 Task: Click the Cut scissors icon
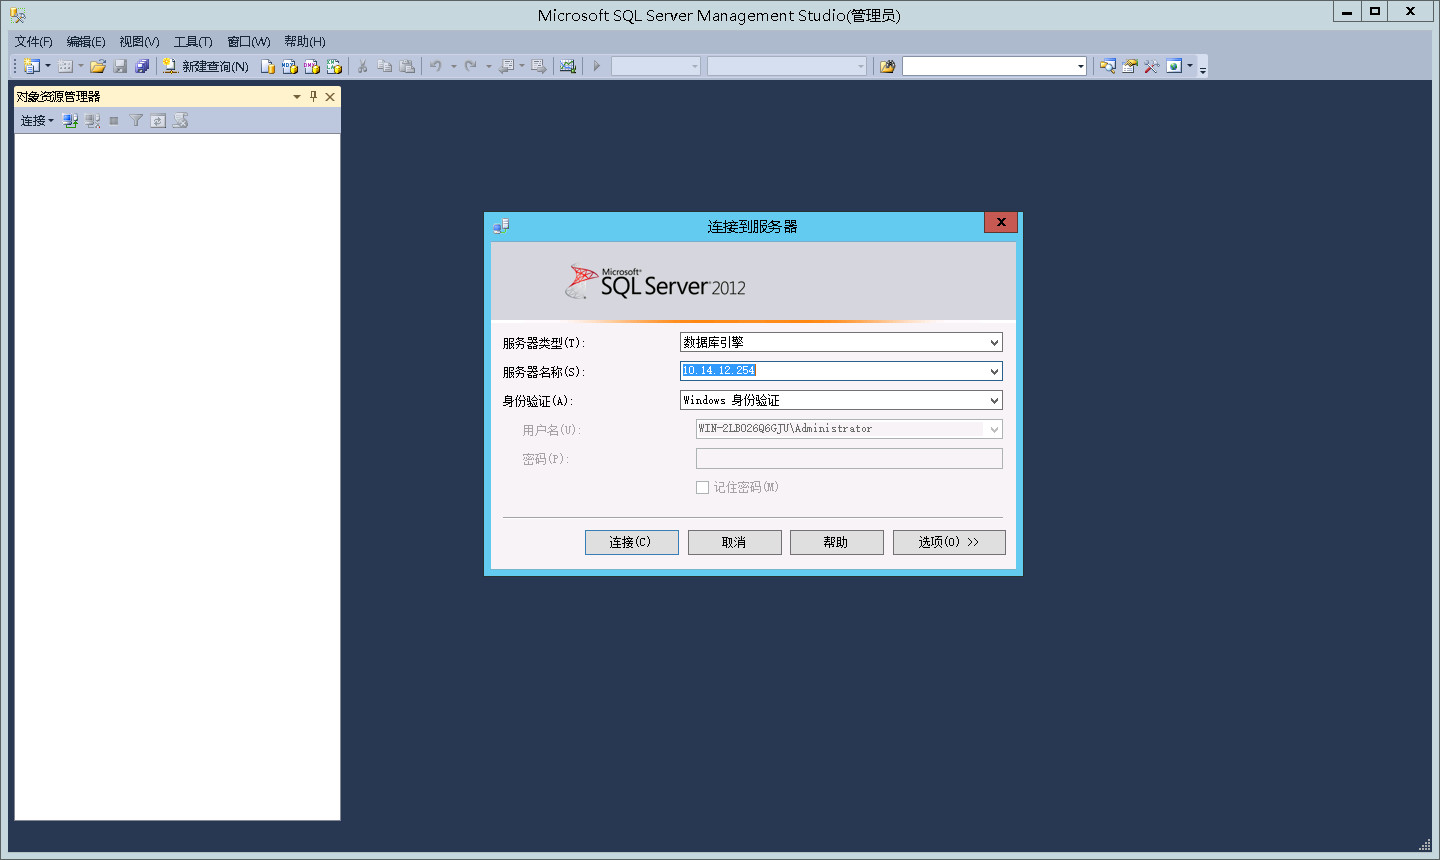[362, 66]
